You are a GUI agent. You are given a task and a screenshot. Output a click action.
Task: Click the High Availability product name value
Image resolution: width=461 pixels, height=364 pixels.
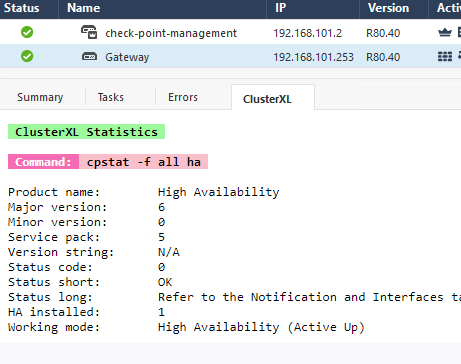click(x=219, y=192)
